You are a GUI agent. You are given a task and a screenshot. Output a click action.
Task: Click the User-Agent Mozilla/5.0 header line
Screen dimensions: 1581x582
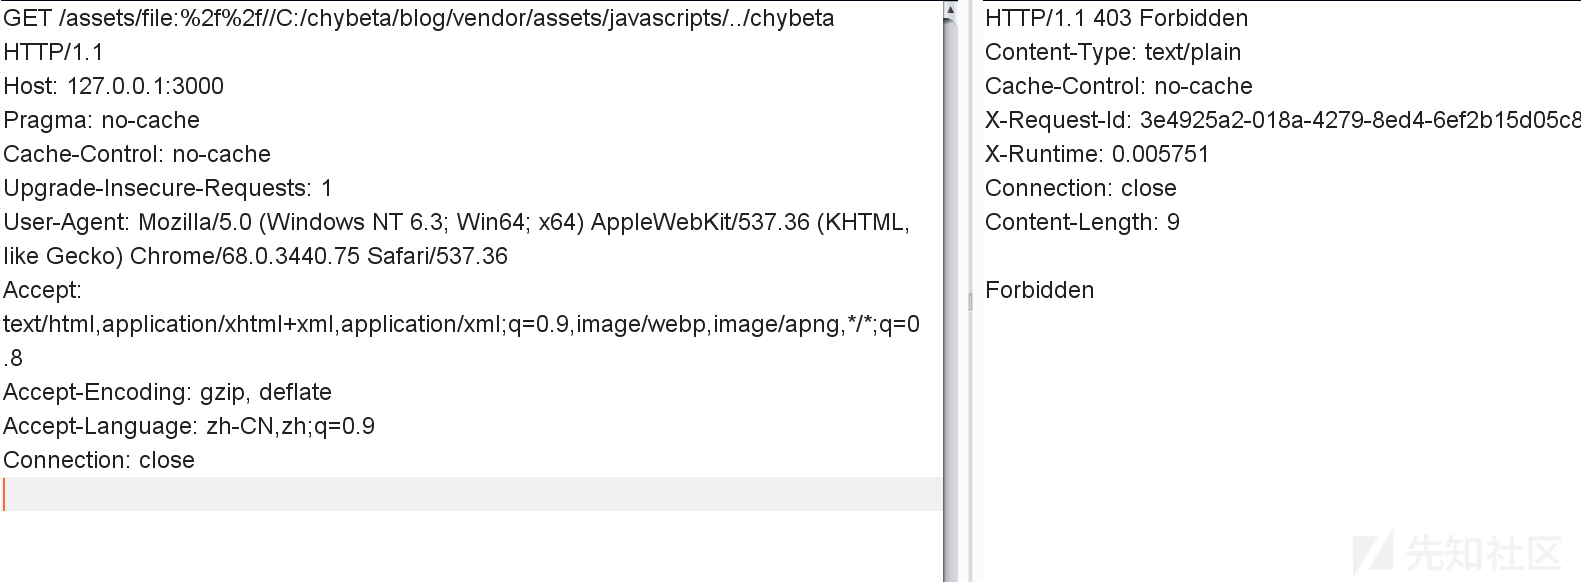456,223
